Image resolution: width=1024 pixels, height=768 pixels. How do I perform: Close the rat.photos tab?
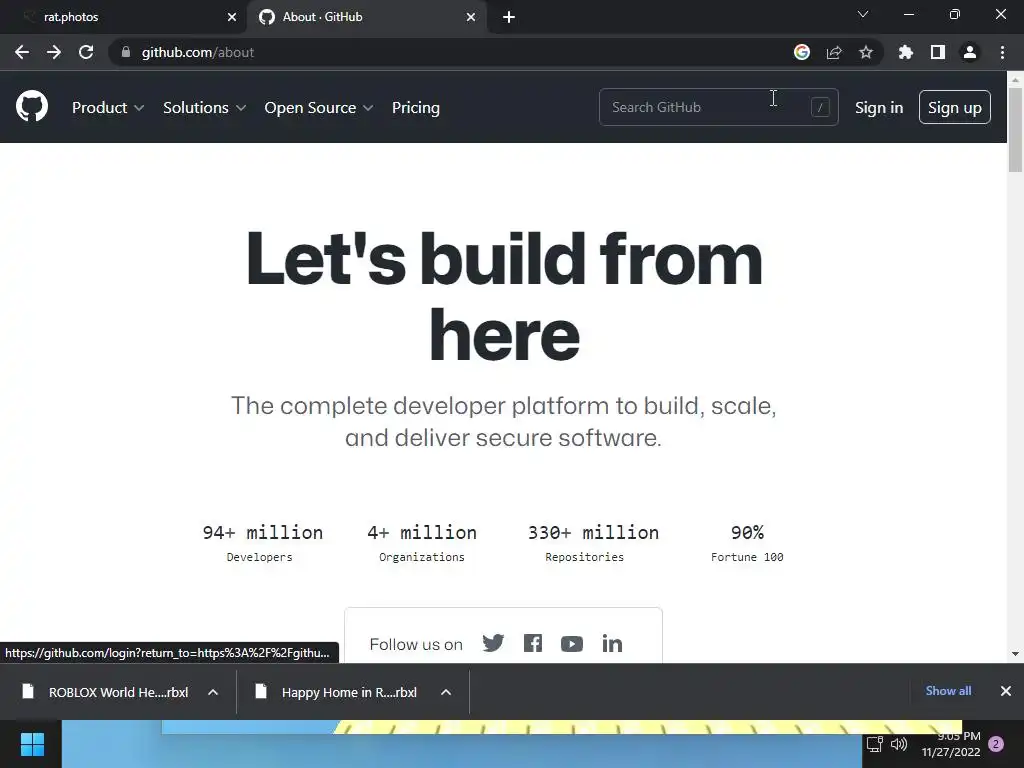pyautogui.click(x=232, y=17)
